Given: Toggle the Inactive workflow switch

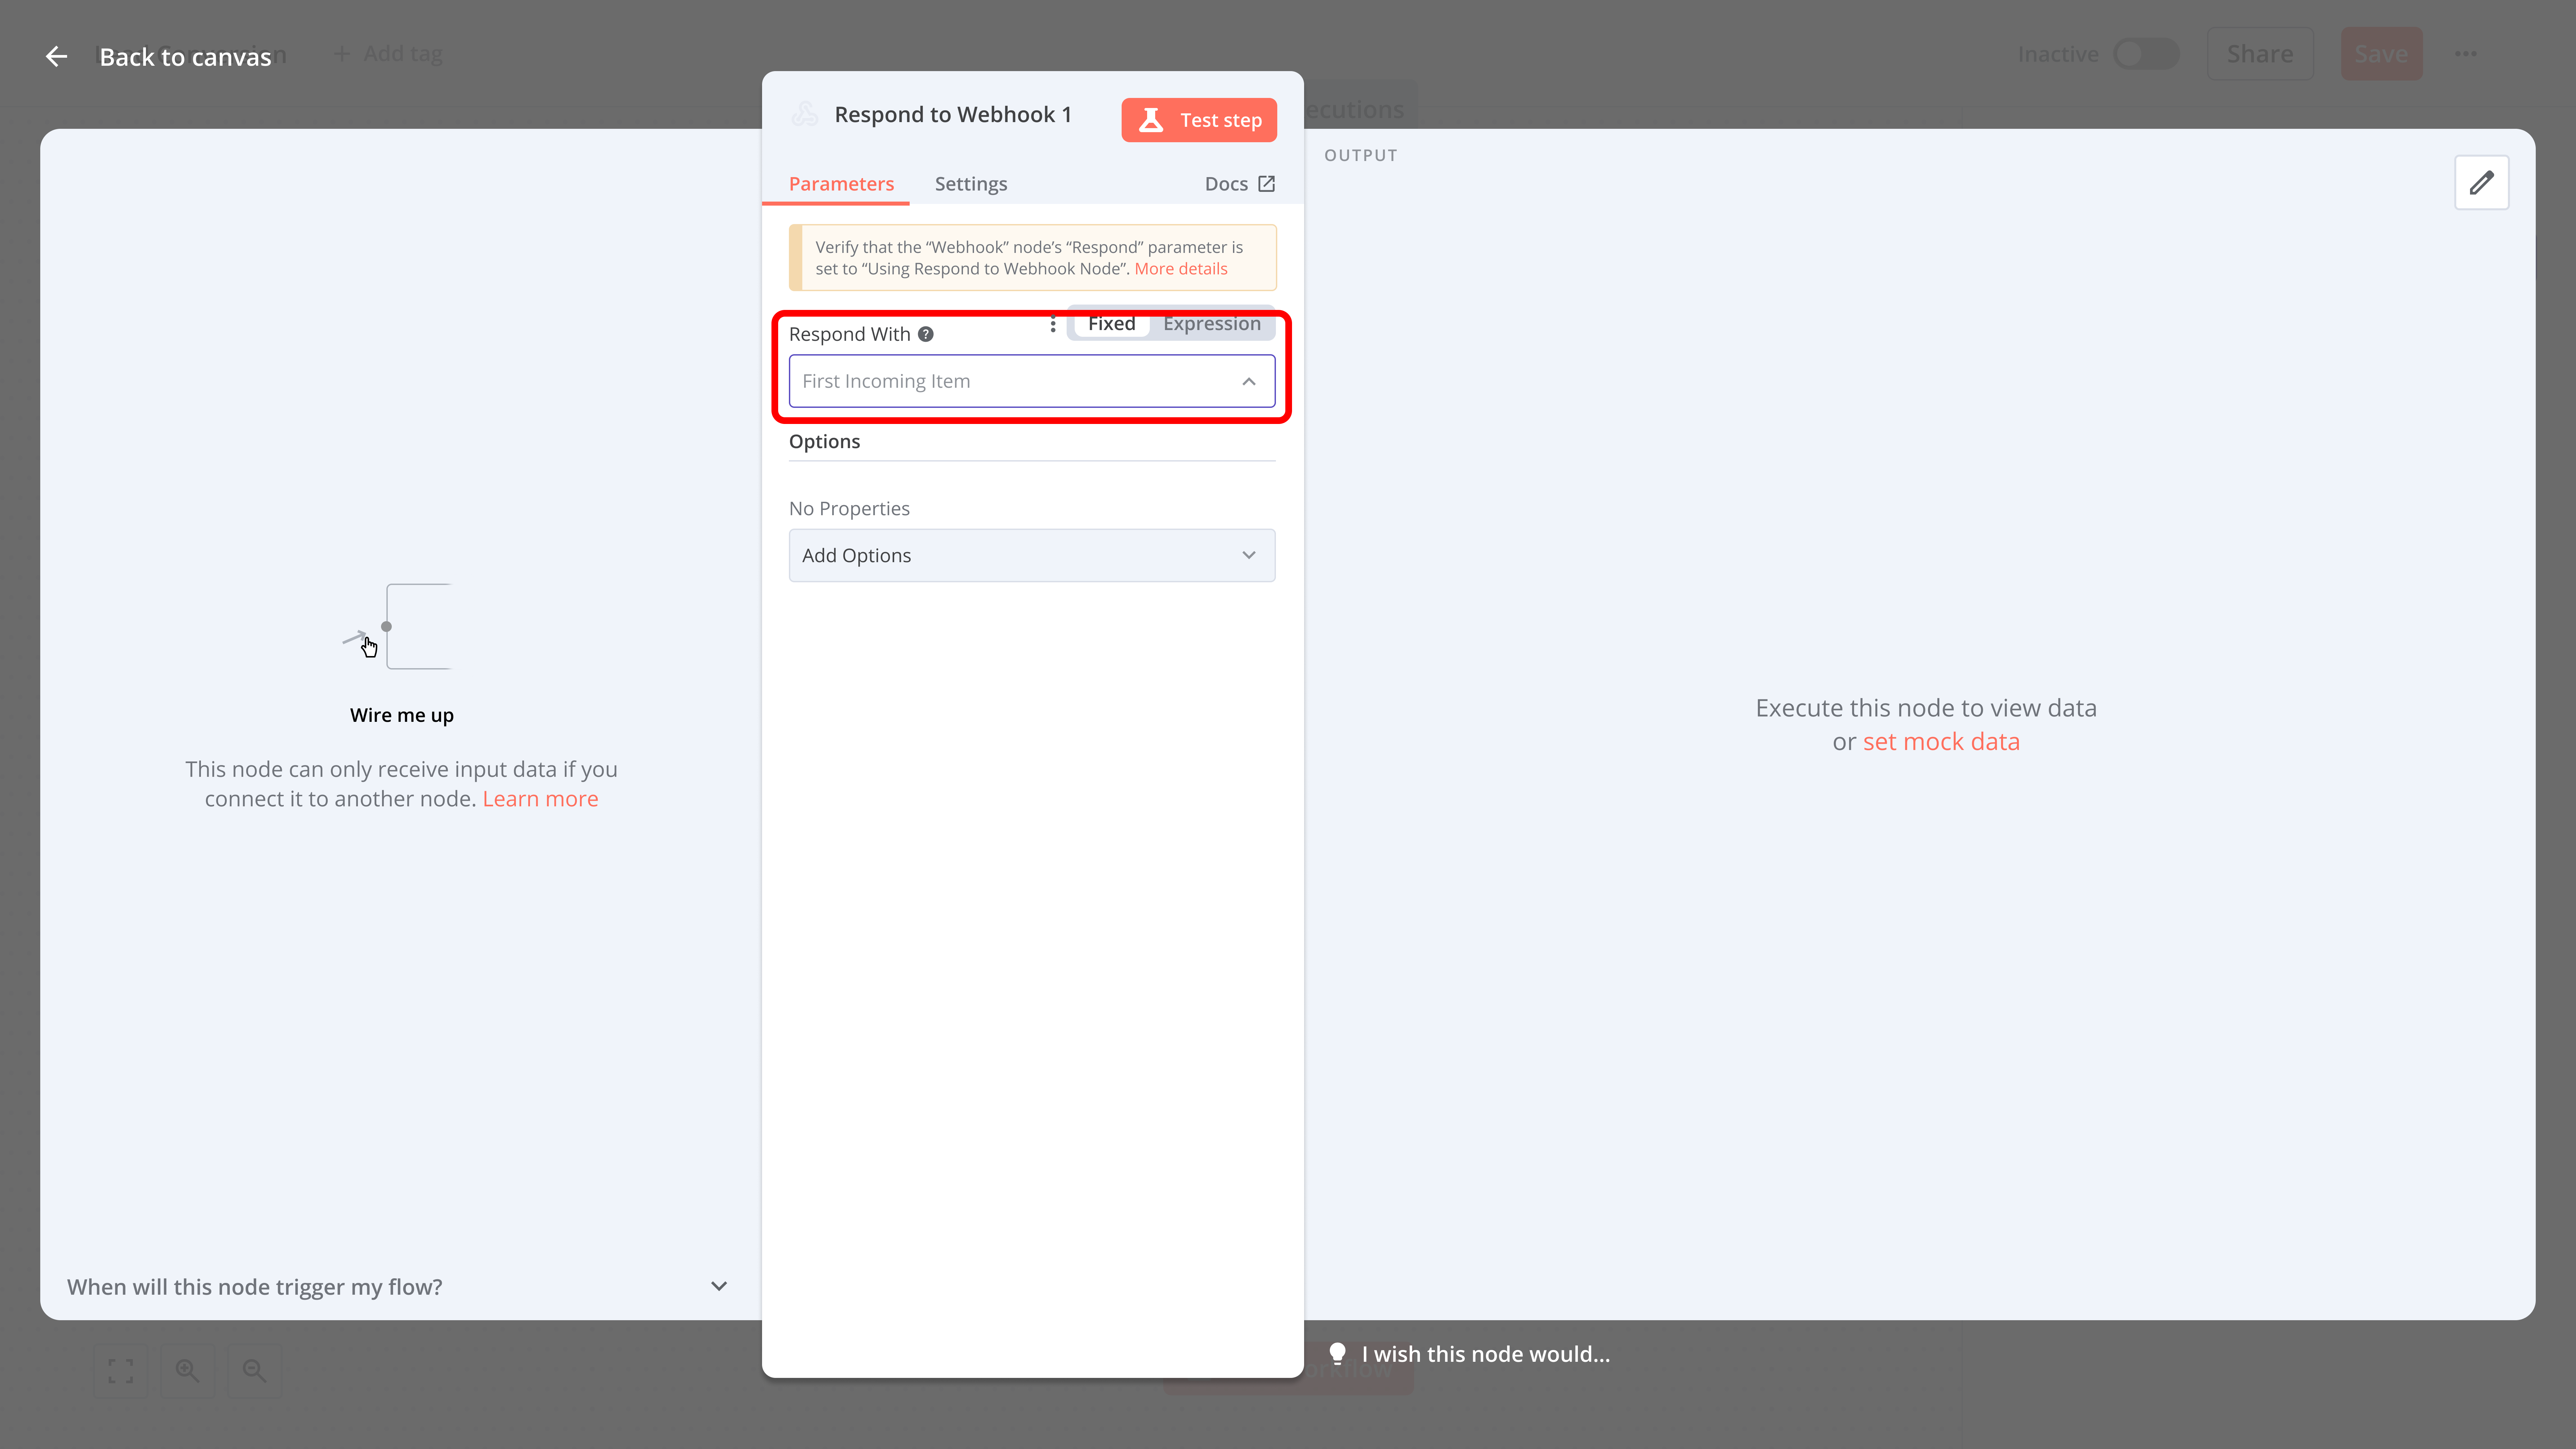Looking at the screenshot, I should tap(2146, 54).
